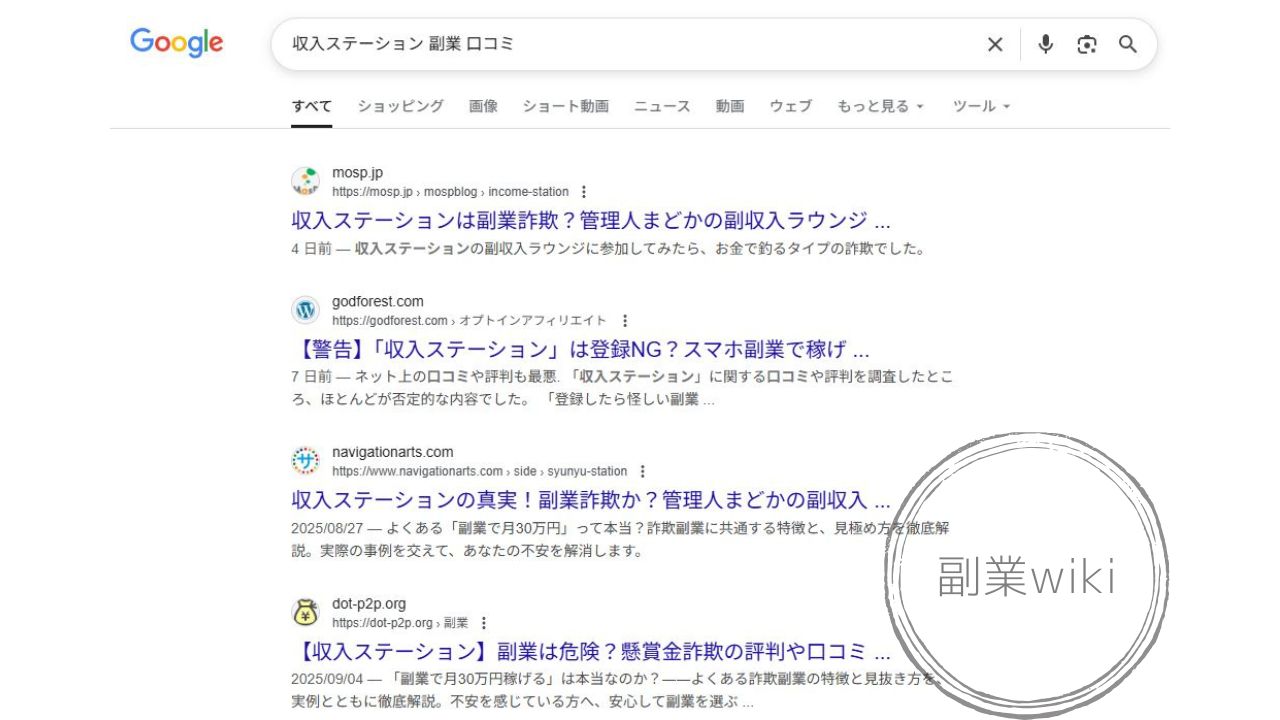Click the dot-p2p.org site name
1280x720 pixels.
pyautogui.click(x=369, y=603)
